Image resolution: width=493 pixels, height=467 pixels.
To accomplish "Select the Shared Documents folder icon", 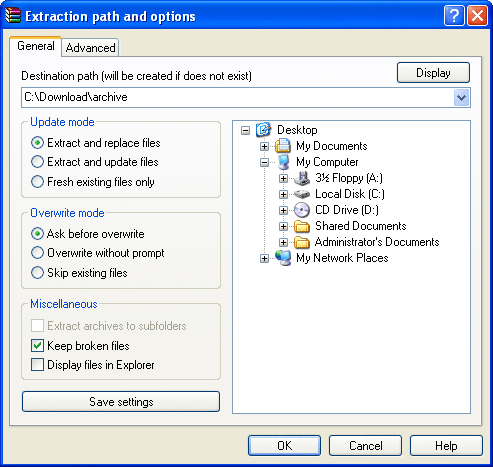I will coord(302,226).
